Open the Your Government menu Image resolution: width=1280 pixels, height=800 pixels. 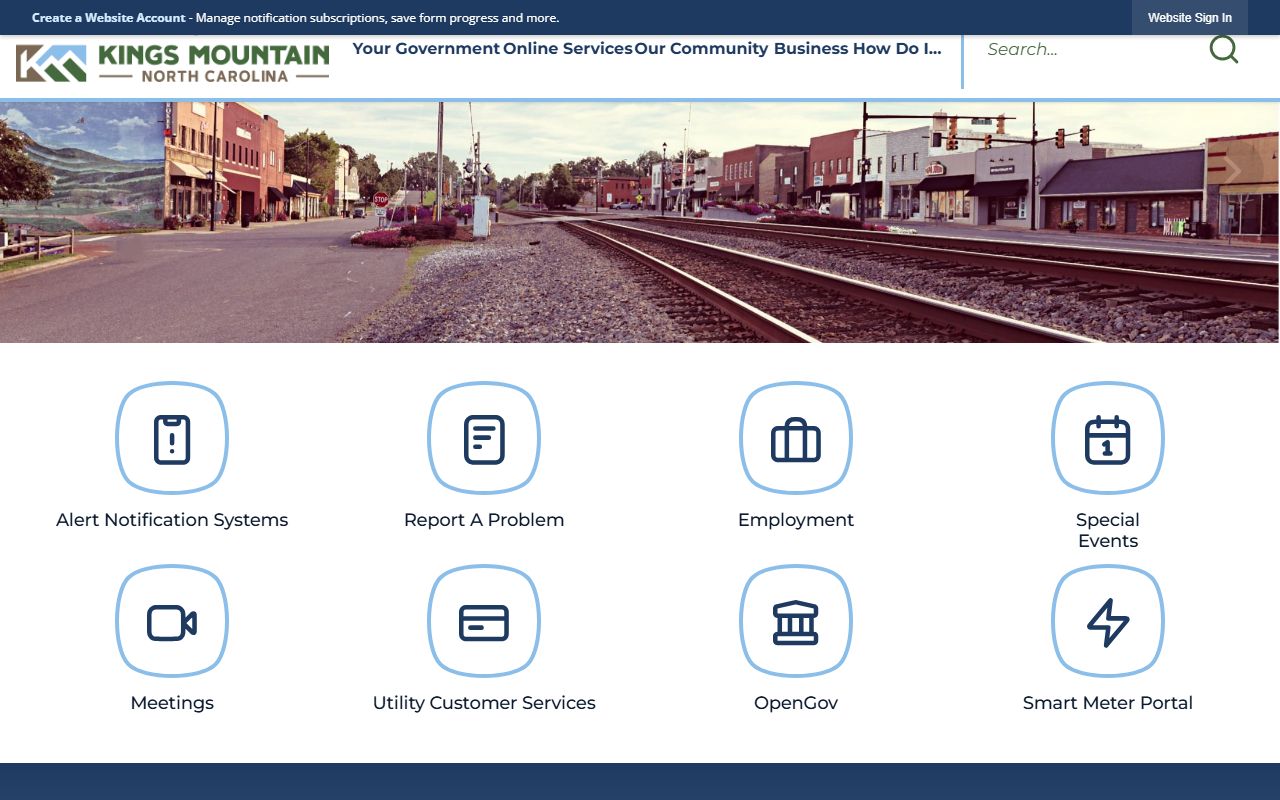(x=426, y=49)
